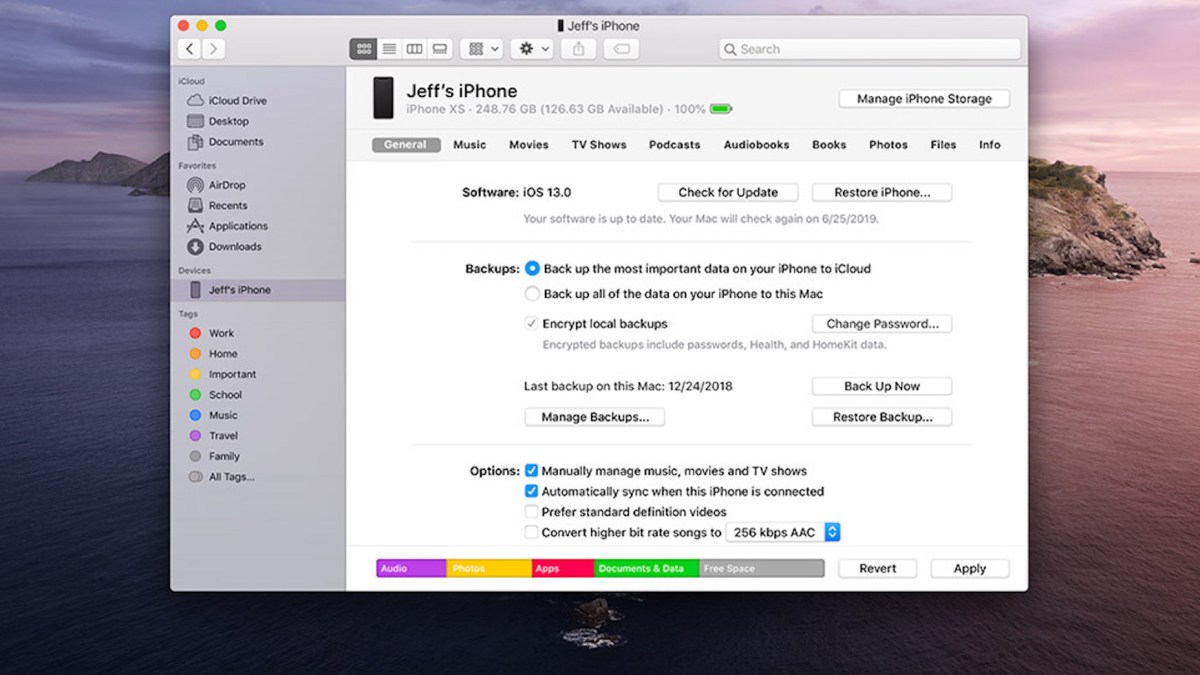Click the Revert button

(878, 568)
